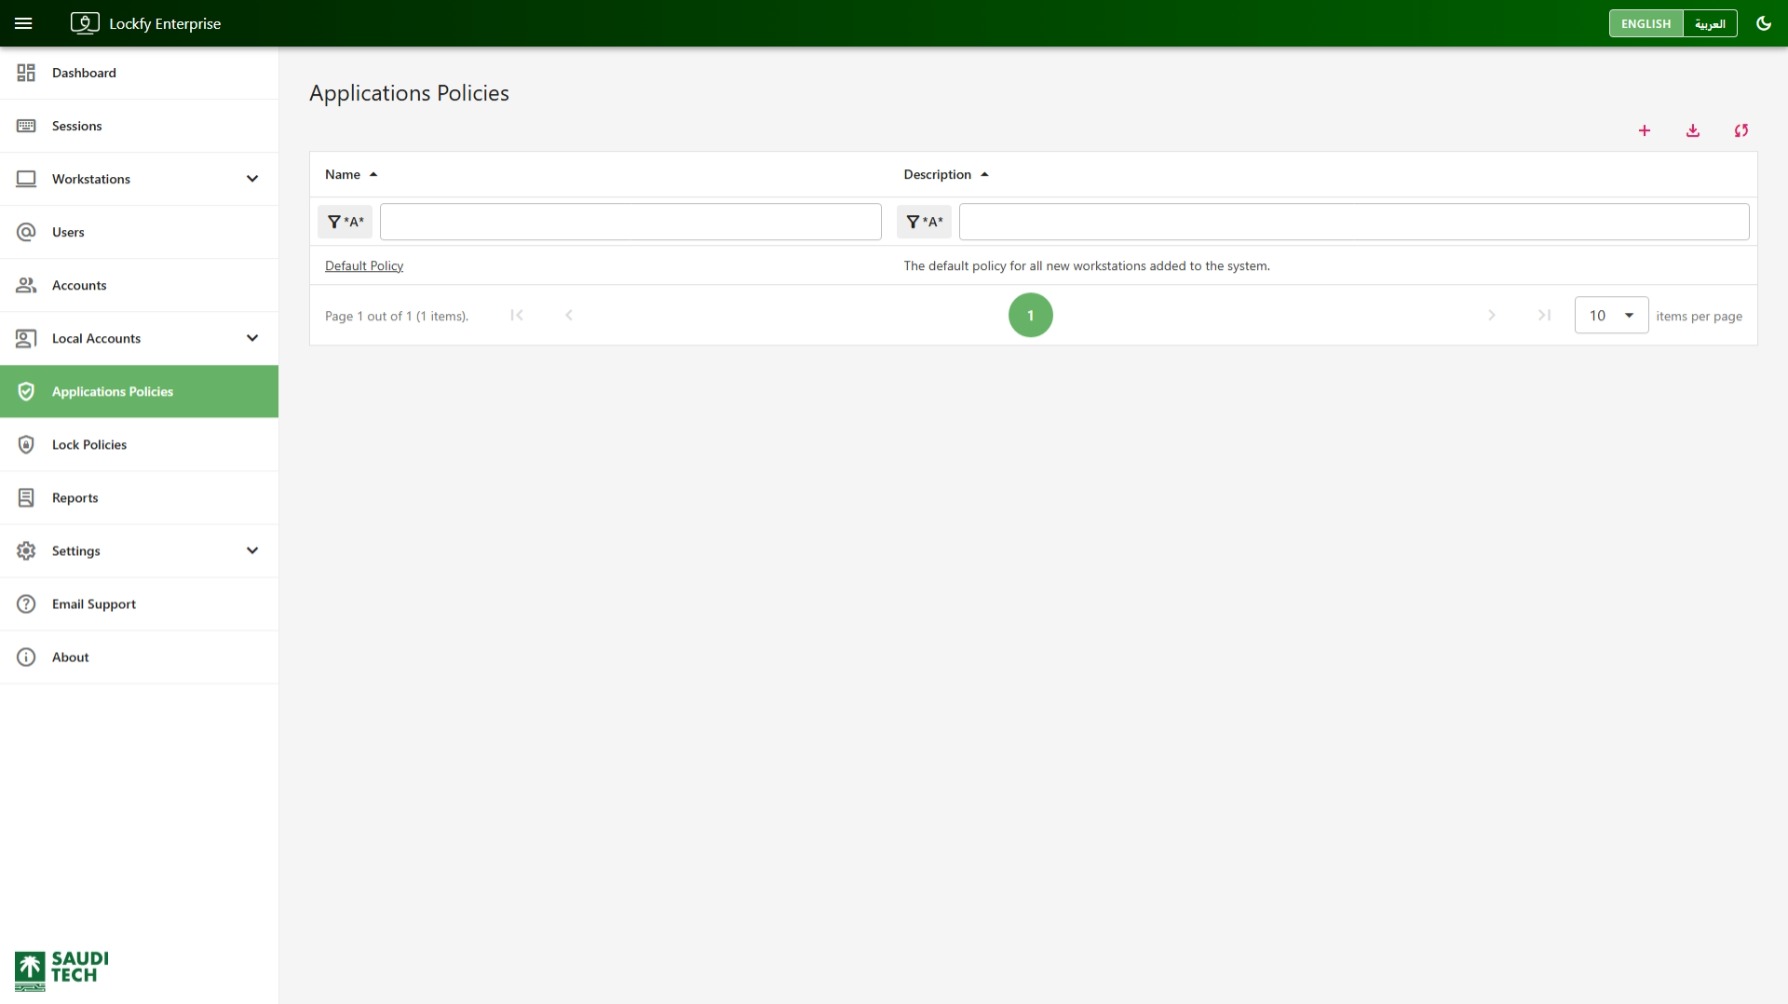The image size is (1788, 1004).
Task: Expand the Workstations submenu chevron
Action: 252,179
